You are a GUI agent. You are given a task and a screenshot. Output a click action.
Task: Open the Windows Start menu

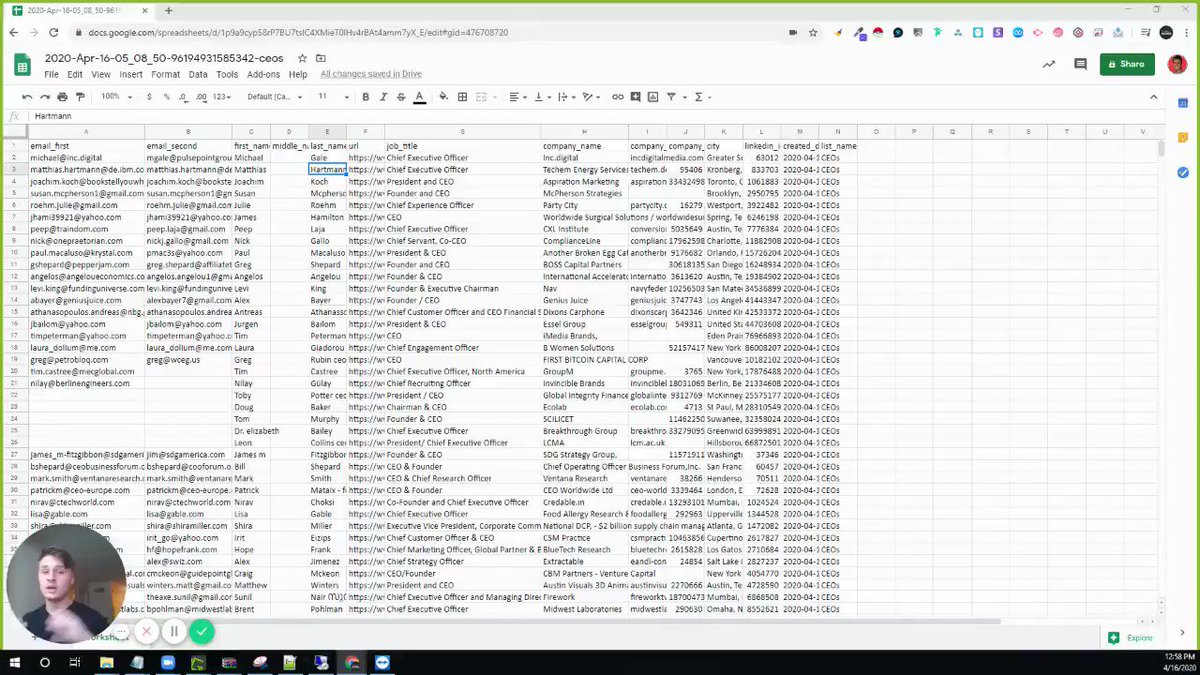pos(14,662)
